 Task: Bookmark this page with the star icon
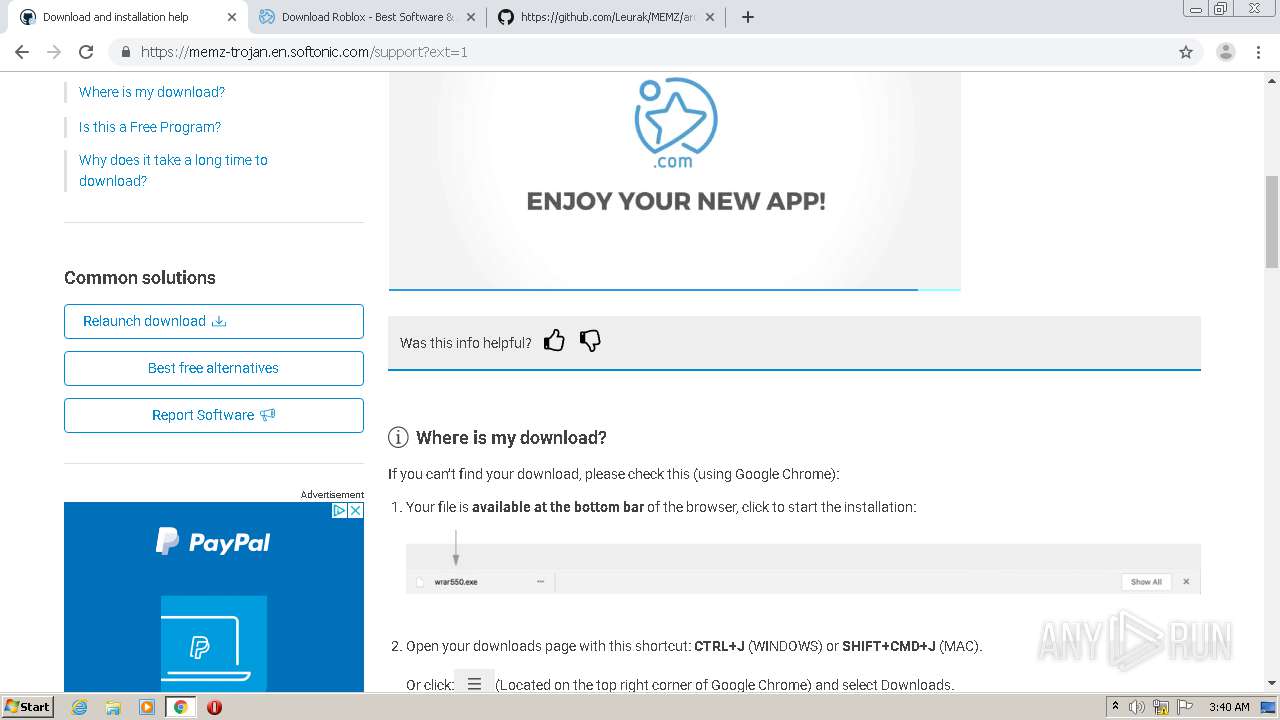point(1186,52)
